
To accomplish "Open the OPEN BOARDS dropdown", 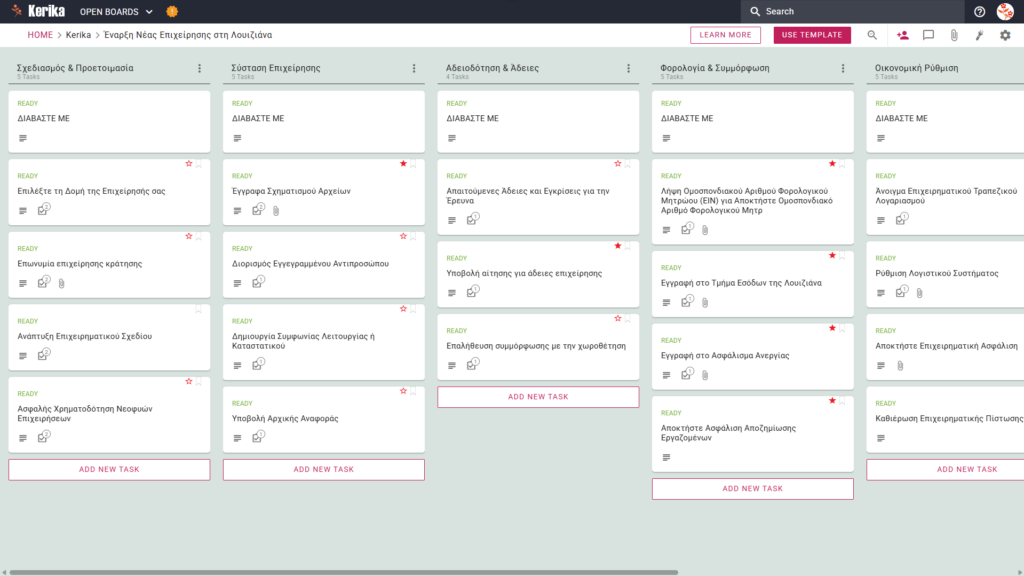I will 116,12.
